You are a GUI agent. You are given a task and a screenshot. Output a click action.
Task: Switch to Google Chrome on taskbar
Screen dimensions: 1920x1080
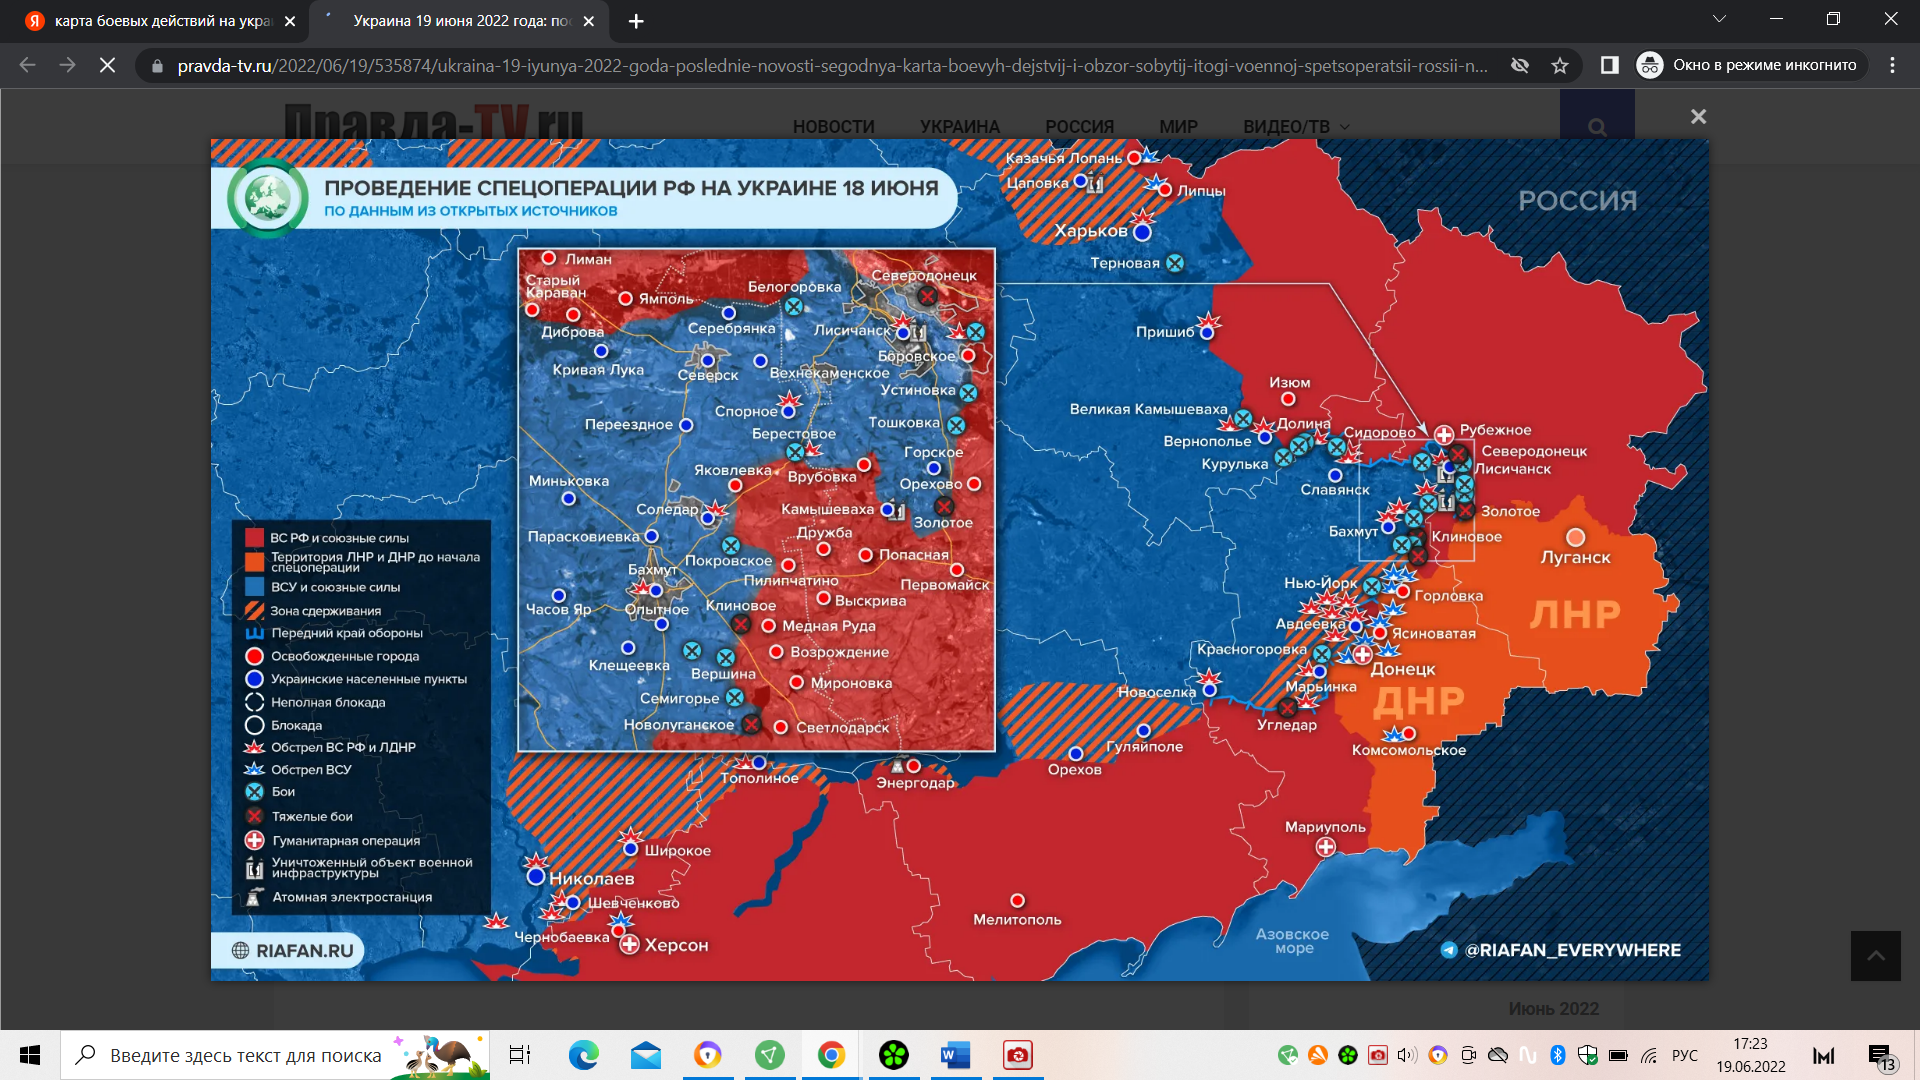click(832, 1055)
